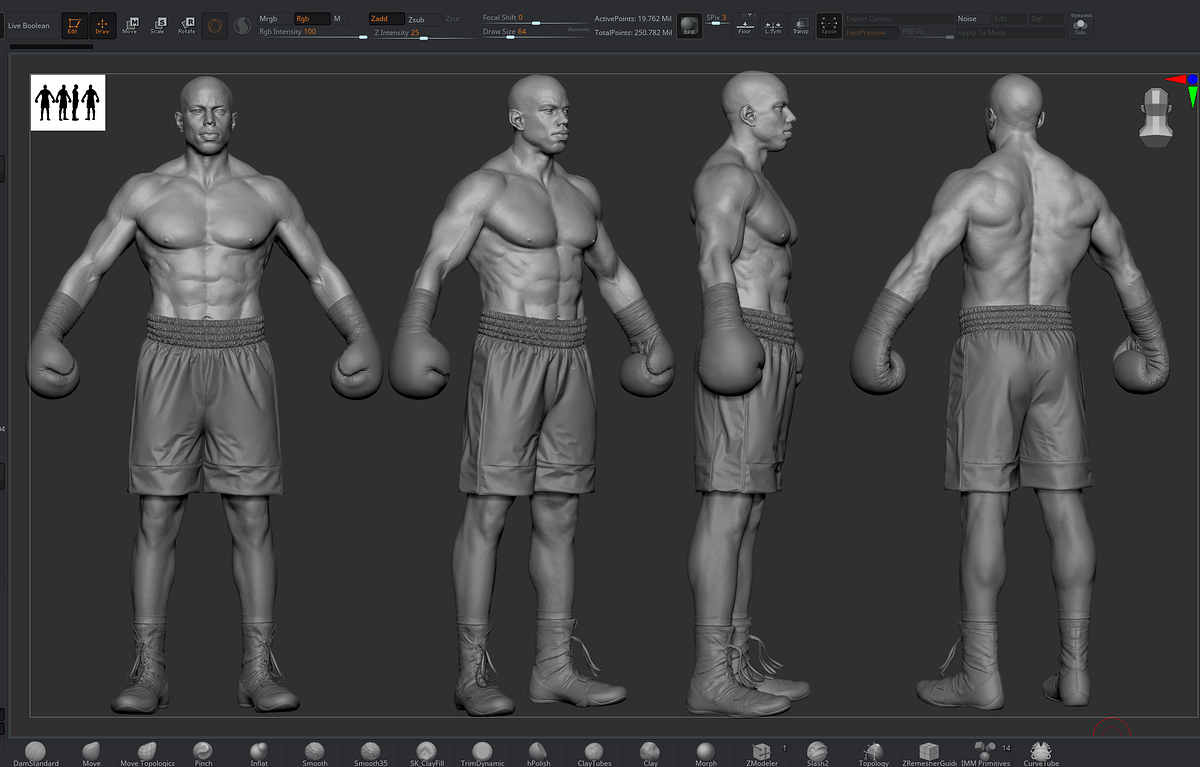
Task: Click the FastPreview button
Action: pos(870,33)
